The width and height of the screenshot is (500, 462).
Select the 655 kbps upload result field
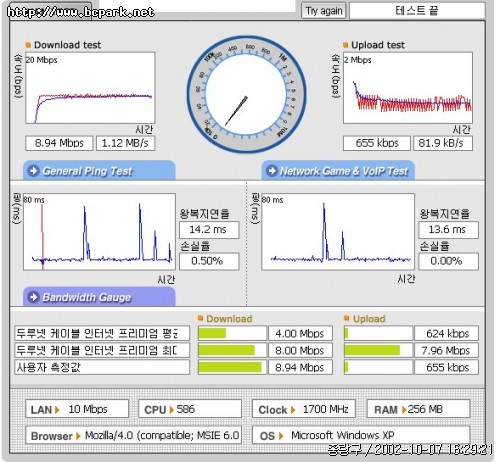[377, 143]
